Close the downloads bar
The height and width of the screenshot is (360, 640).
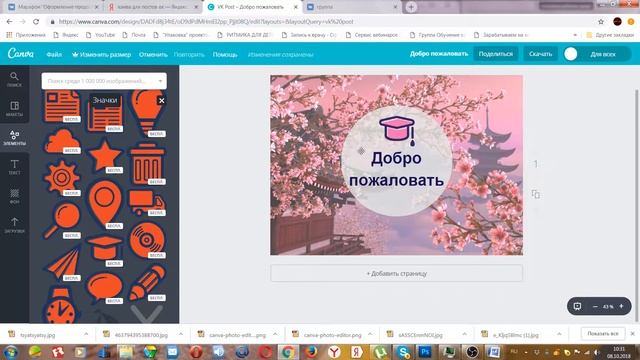pos(633,334)
